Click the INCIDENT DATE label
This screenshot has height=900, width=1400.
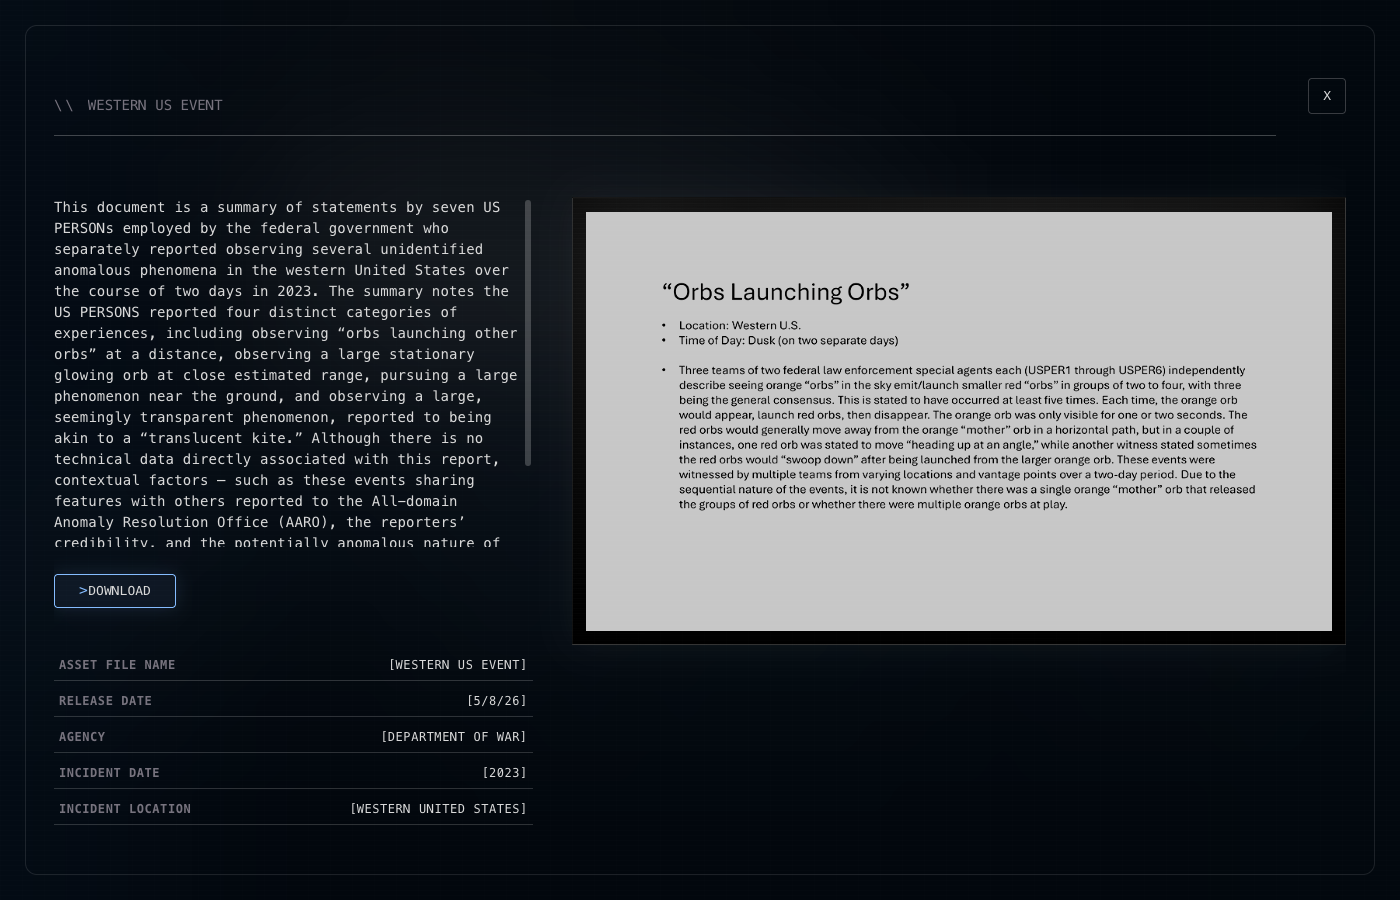point(109,773)
